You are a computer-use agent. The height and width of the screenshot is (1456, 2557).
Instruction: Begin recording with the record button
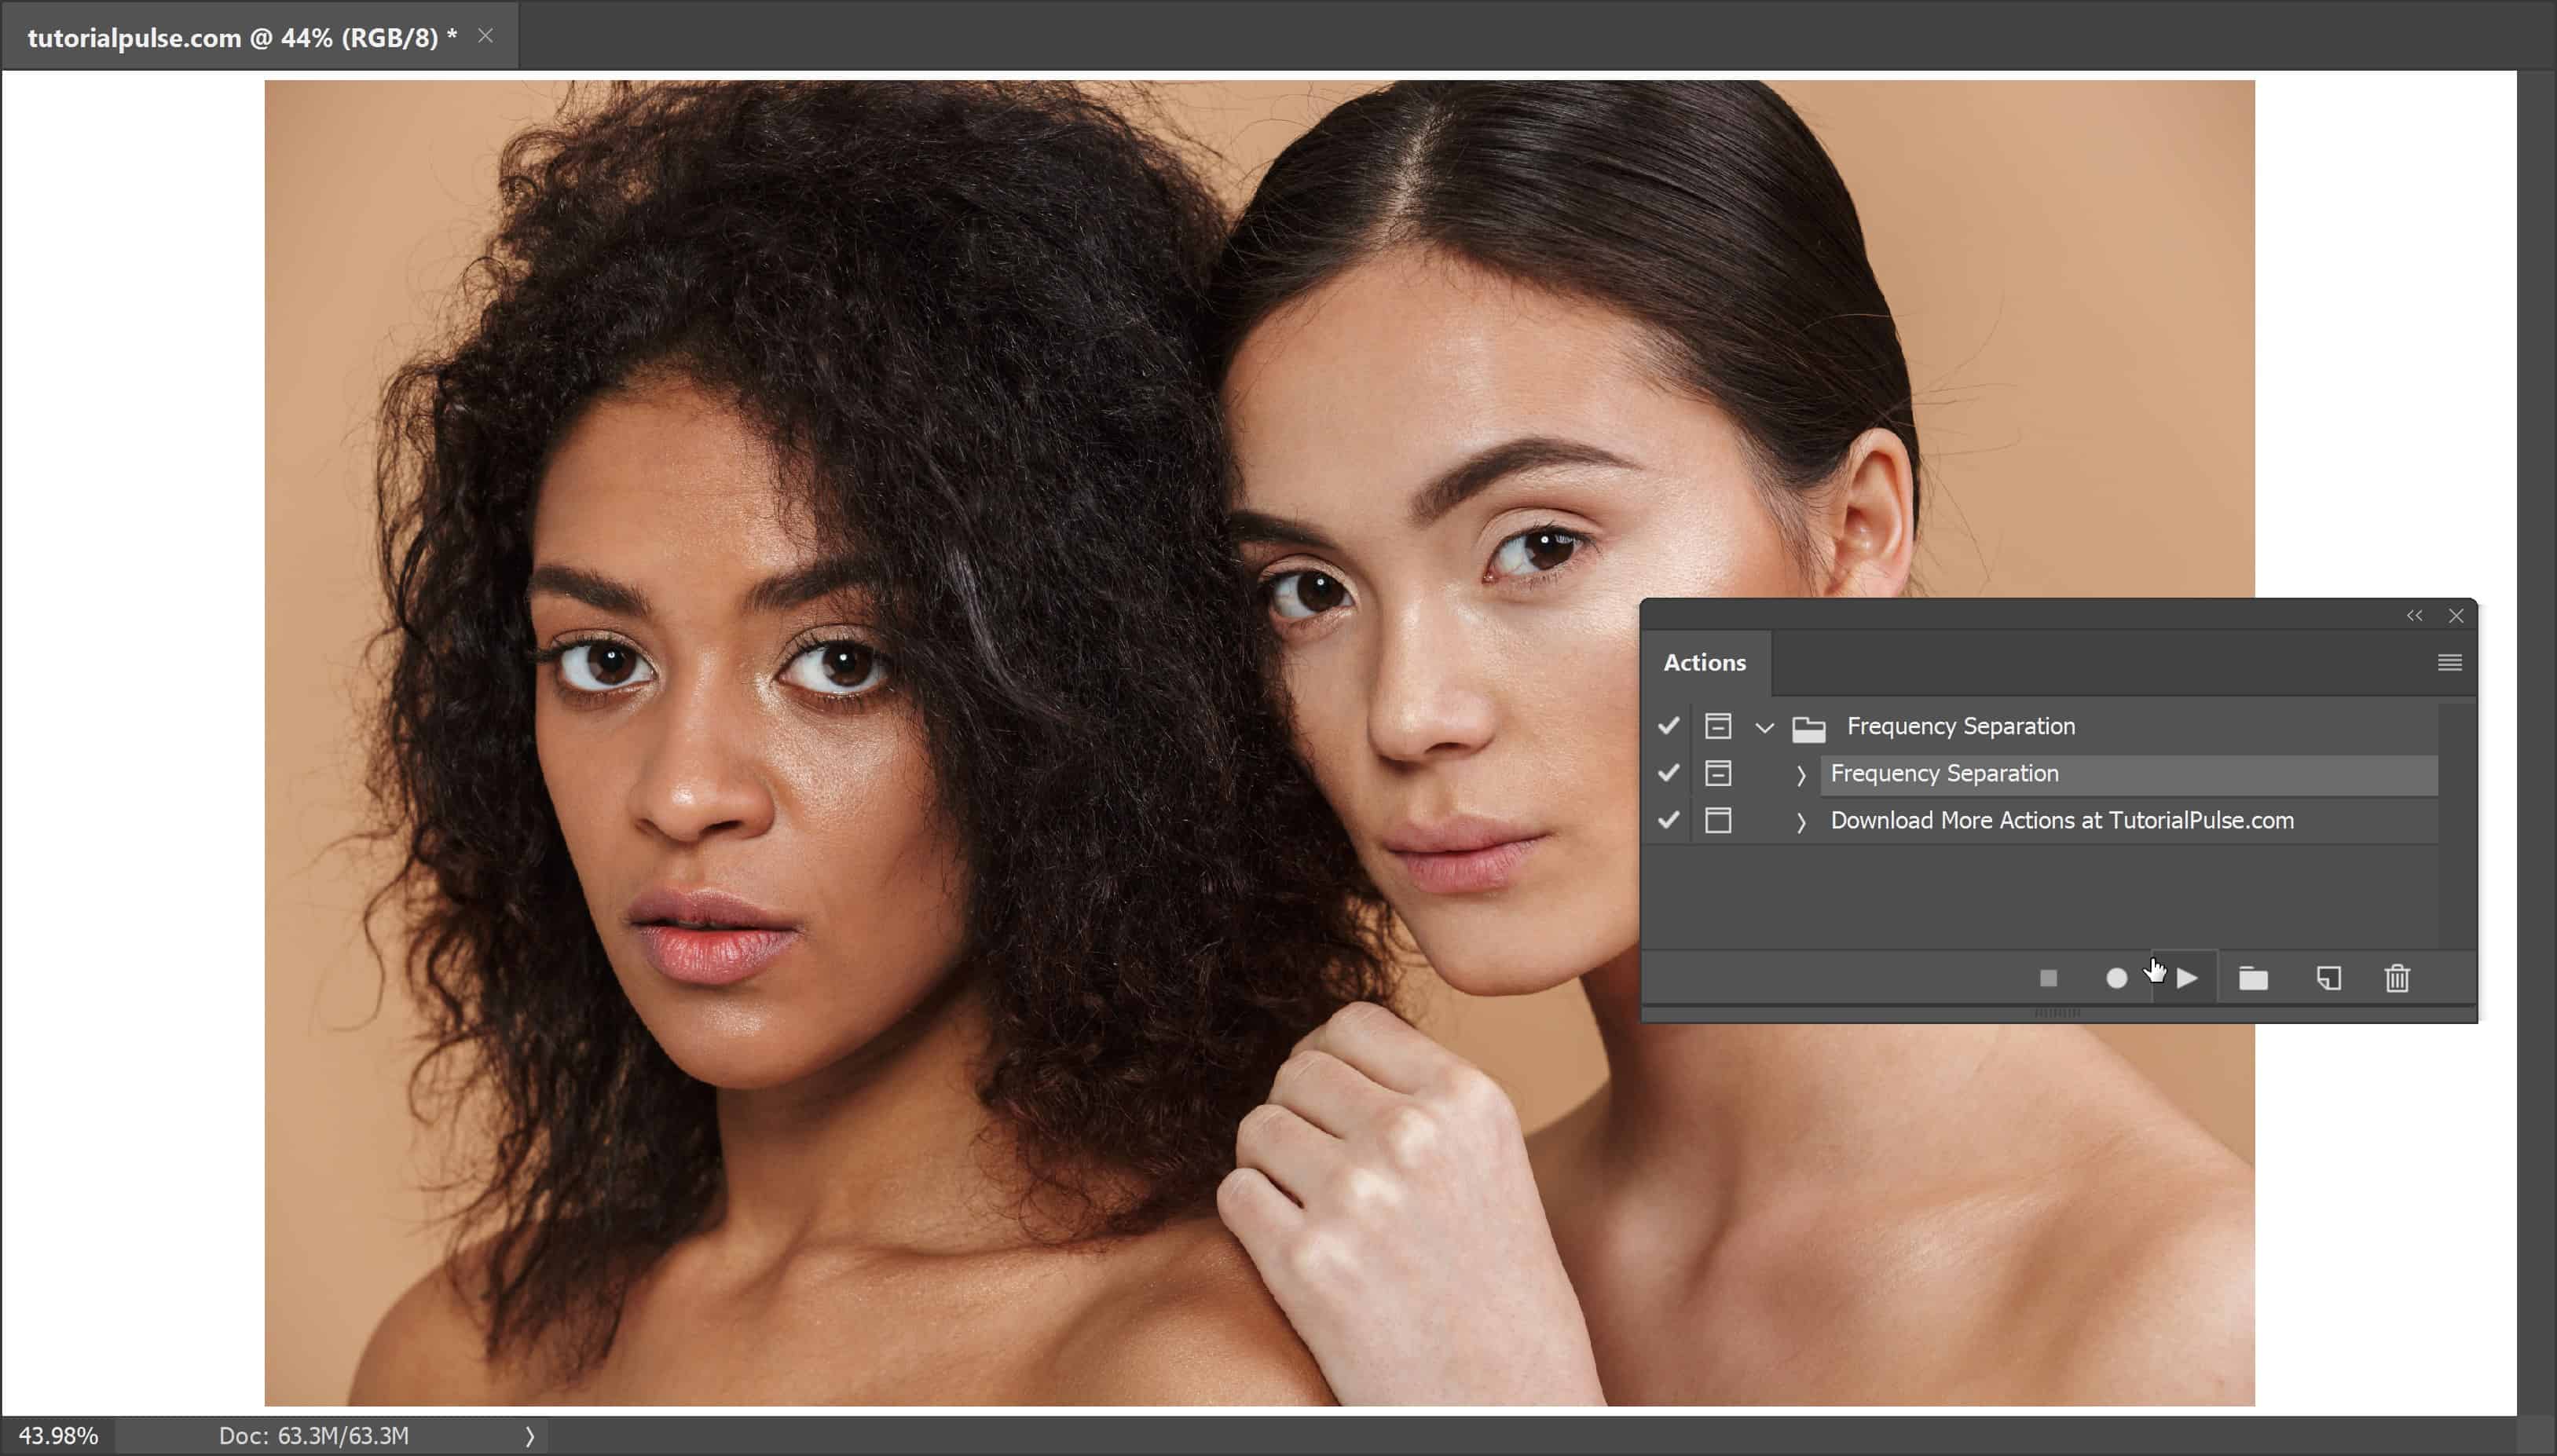click(x=2116, y=978)
